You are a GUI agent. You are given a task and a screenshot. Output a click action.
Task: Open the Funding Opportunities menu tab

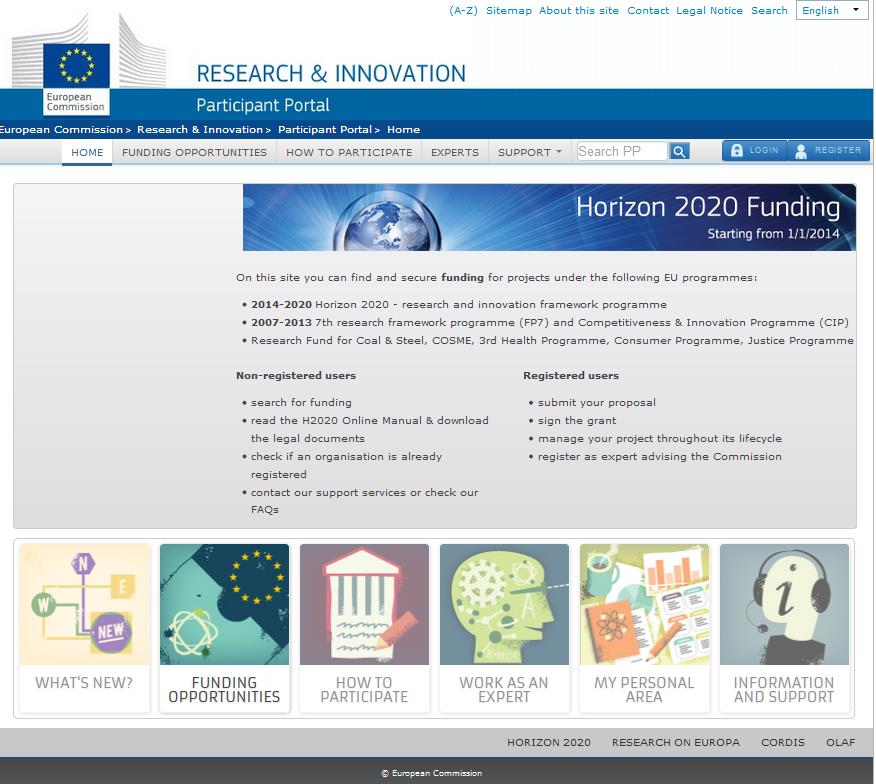[194, 153]
